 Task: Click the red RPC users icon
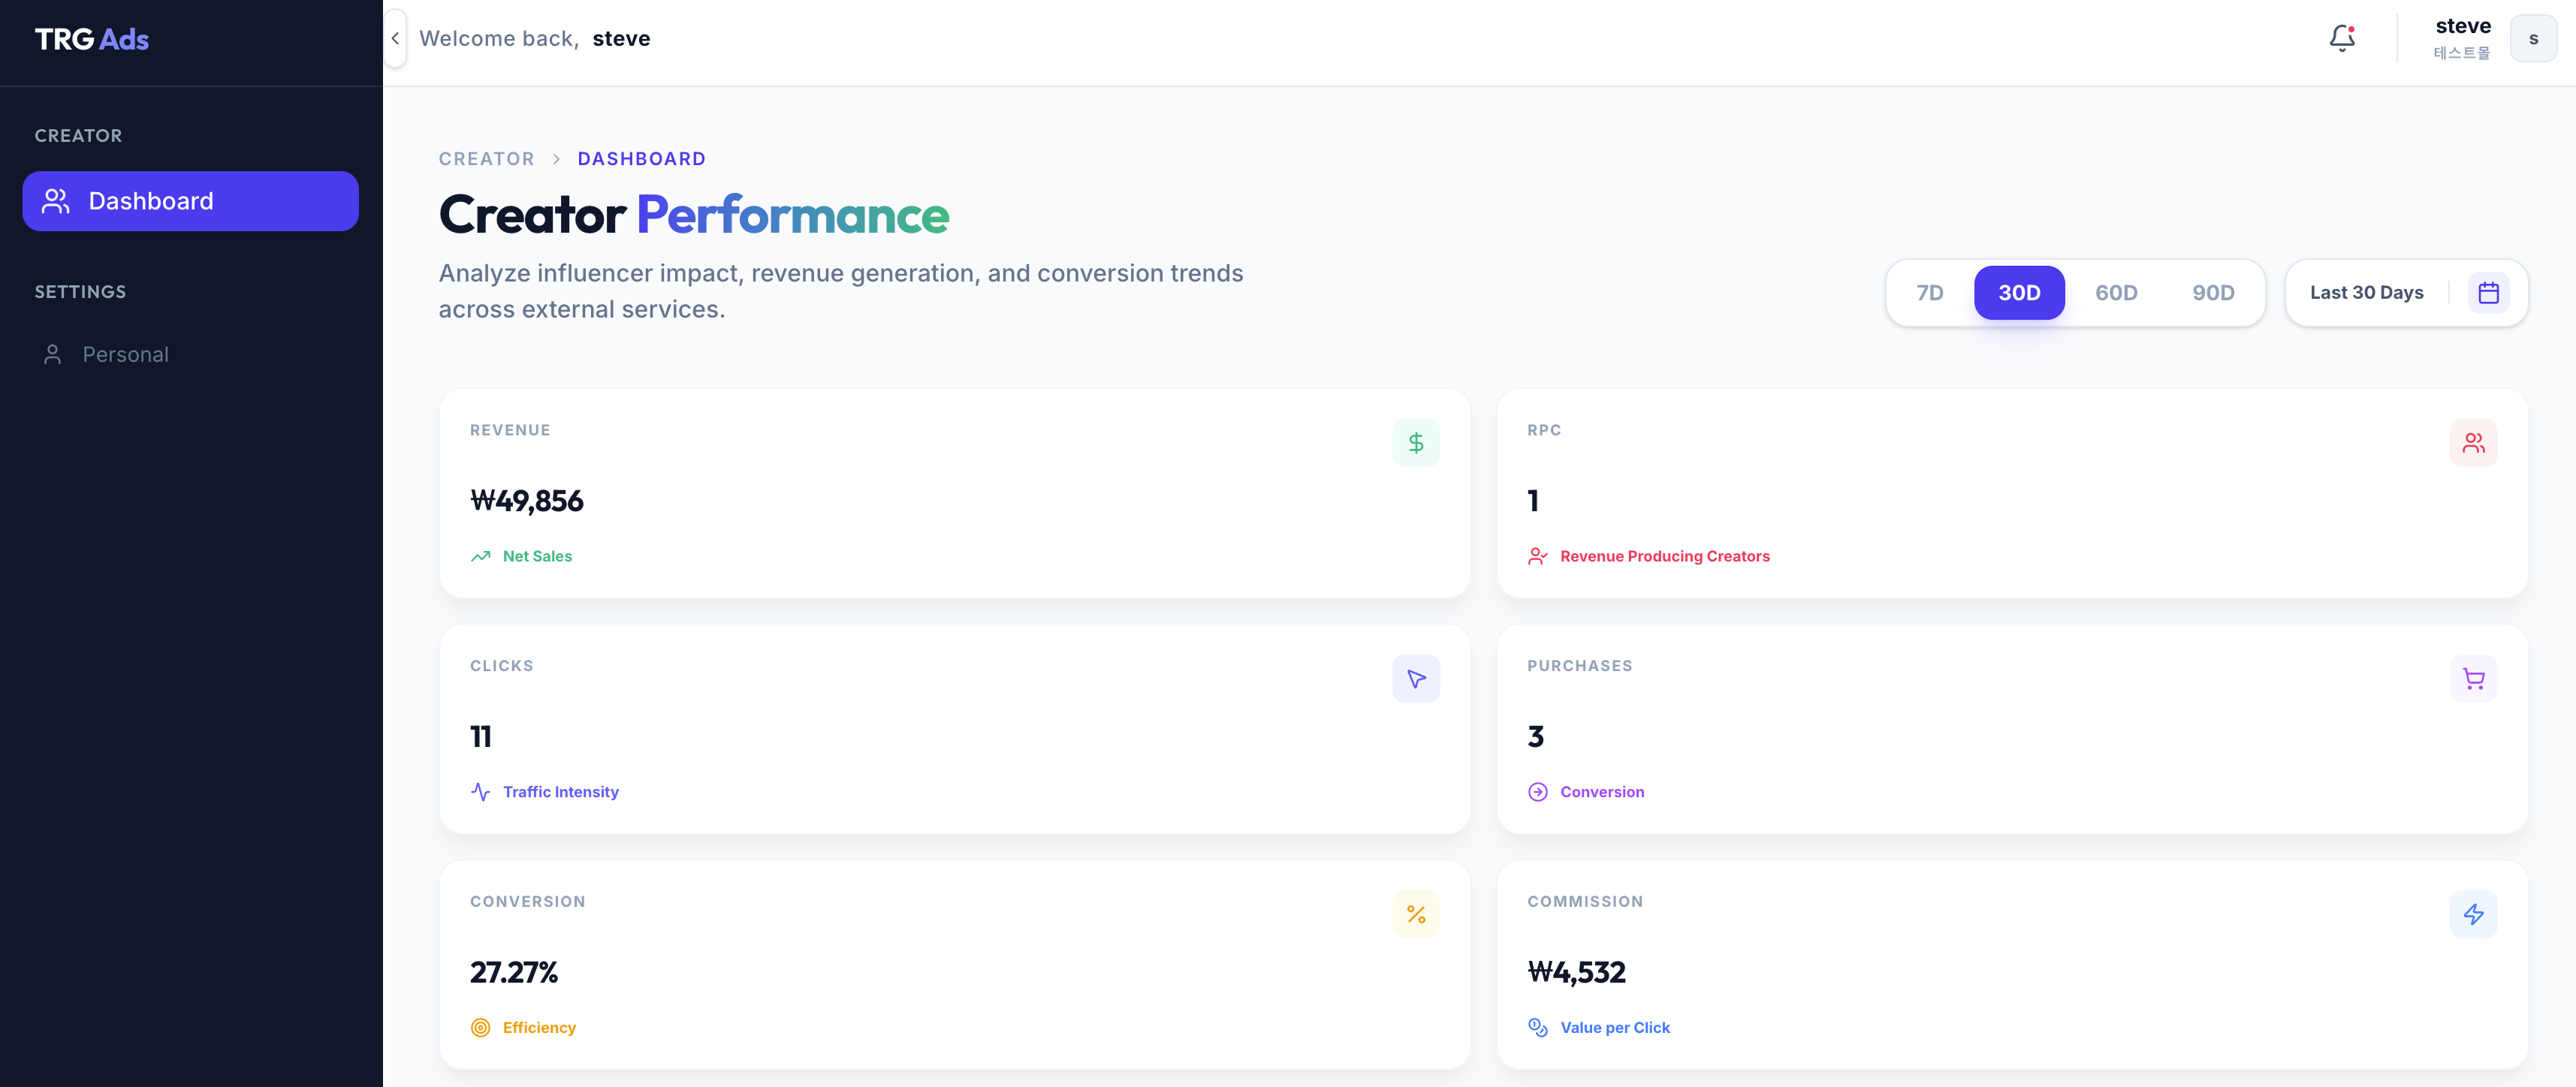(x=2472, y=443)
